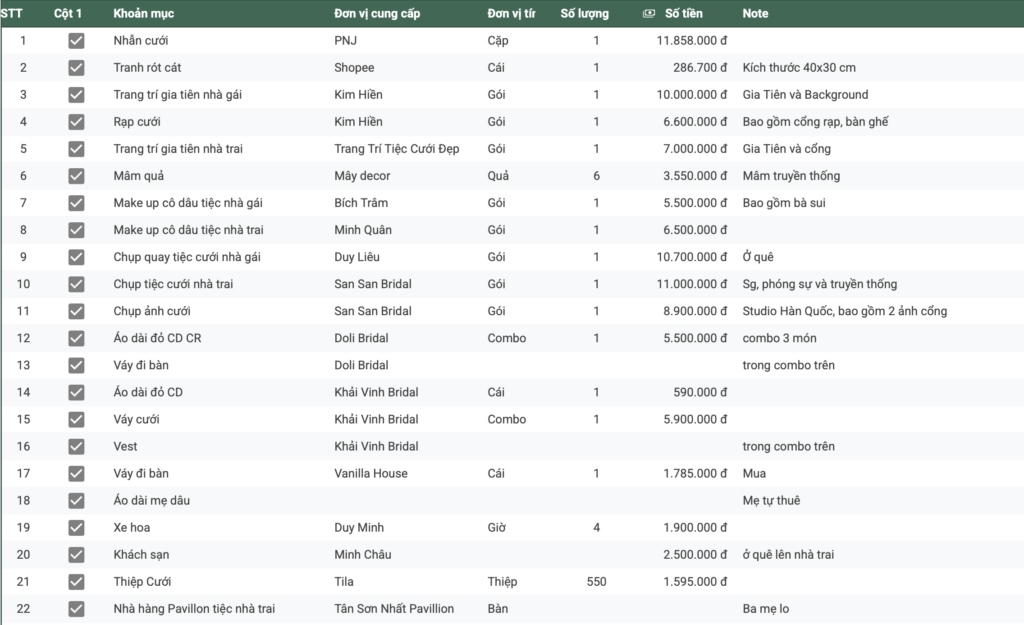
Task: Click the 8.900.000 đ amount cell
Action: (x=695, y=311)
